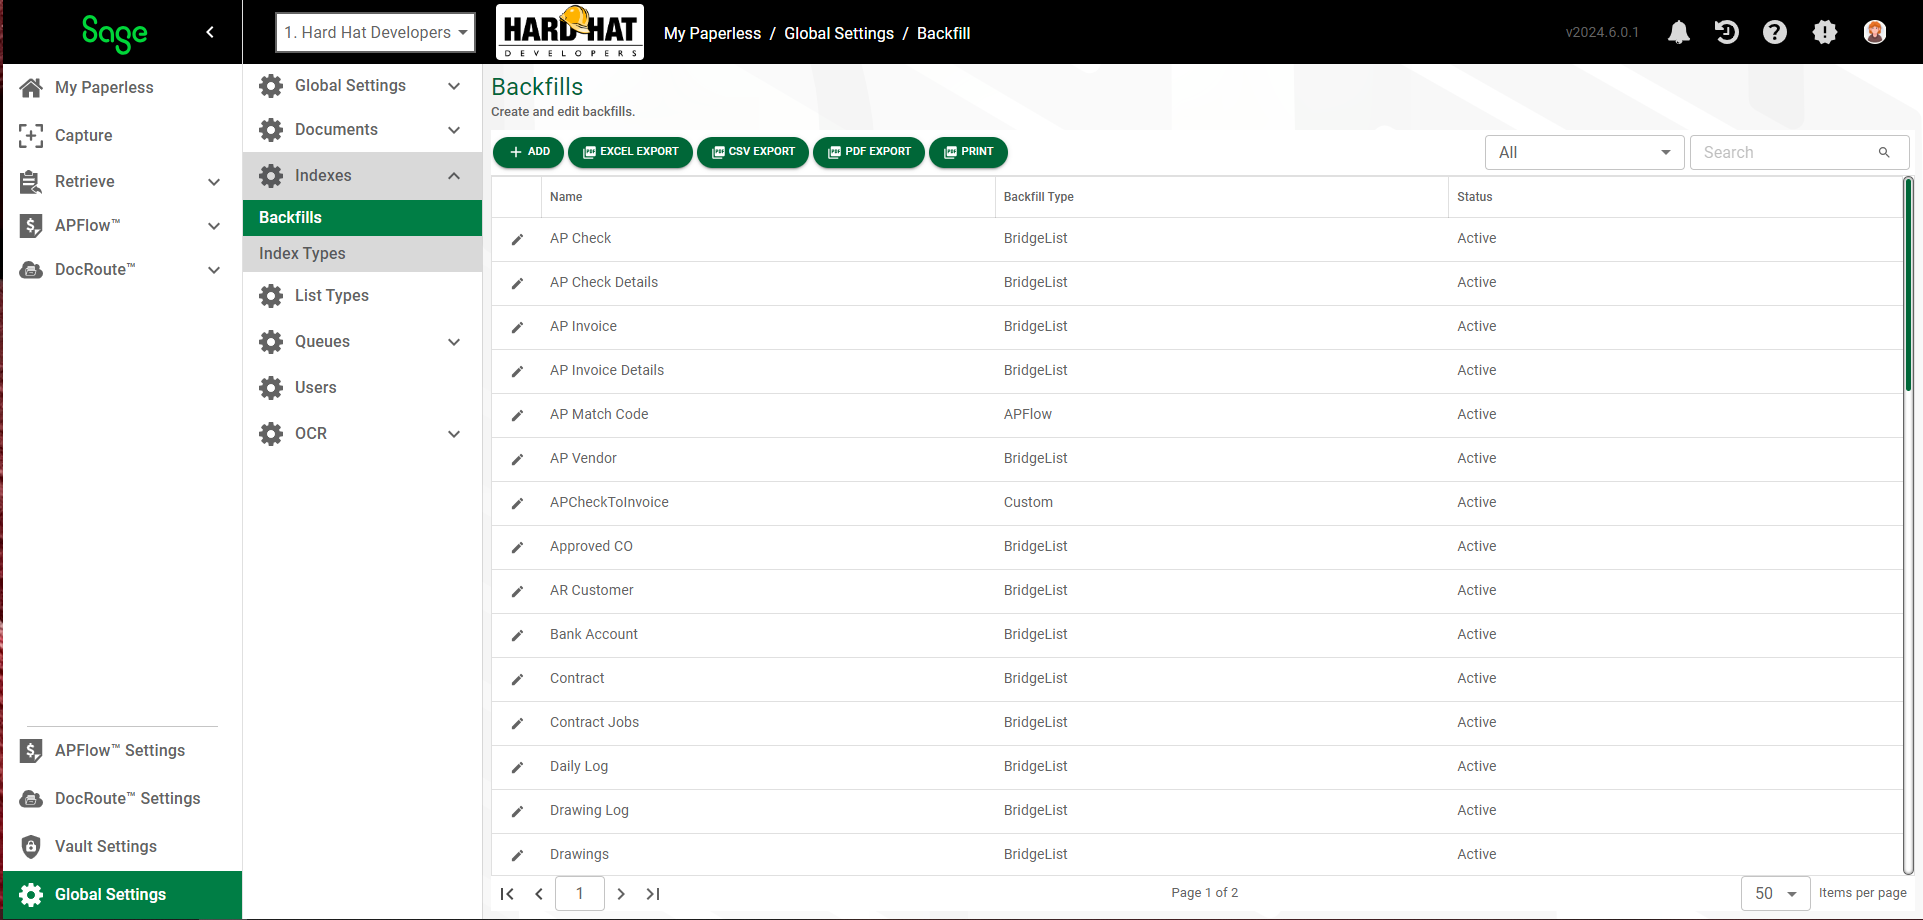The width and height of the screenshot is (1923, 920).
Task: Click the search magnifier icon
Action: pos(1884,153)
